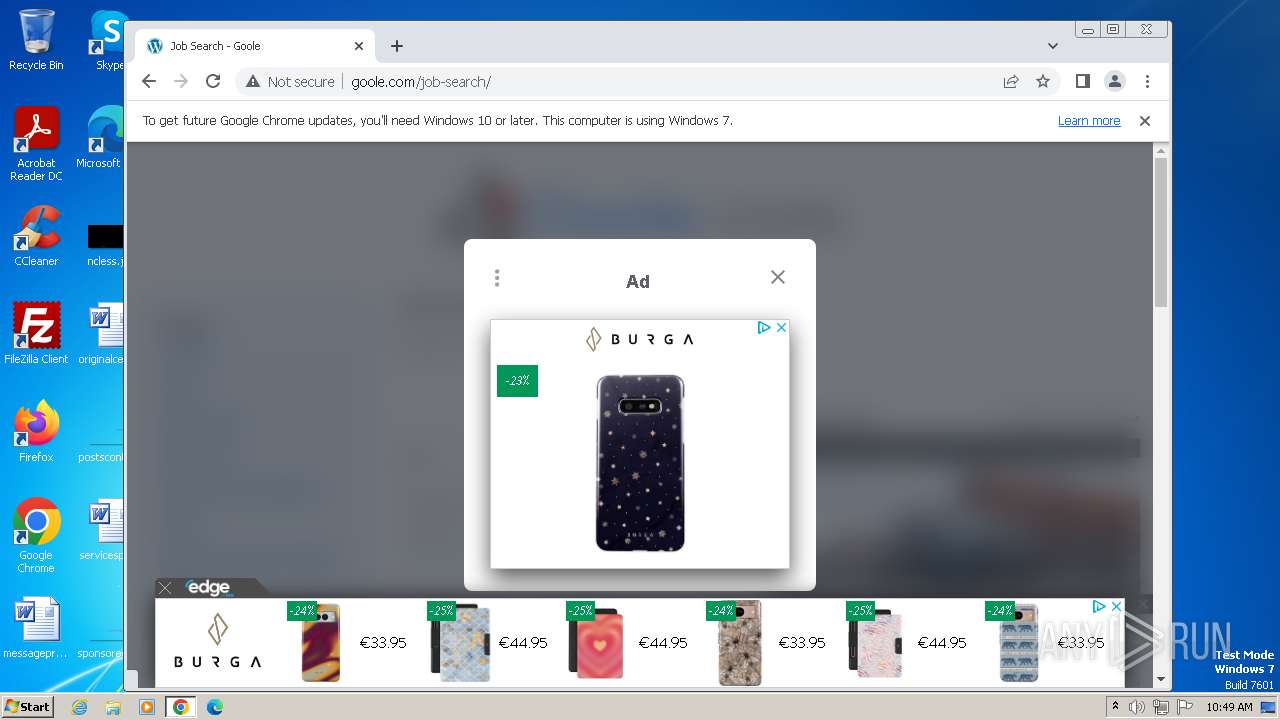
Task: Close the Job Search - Goole tab
Action: (x=359, y=46)
